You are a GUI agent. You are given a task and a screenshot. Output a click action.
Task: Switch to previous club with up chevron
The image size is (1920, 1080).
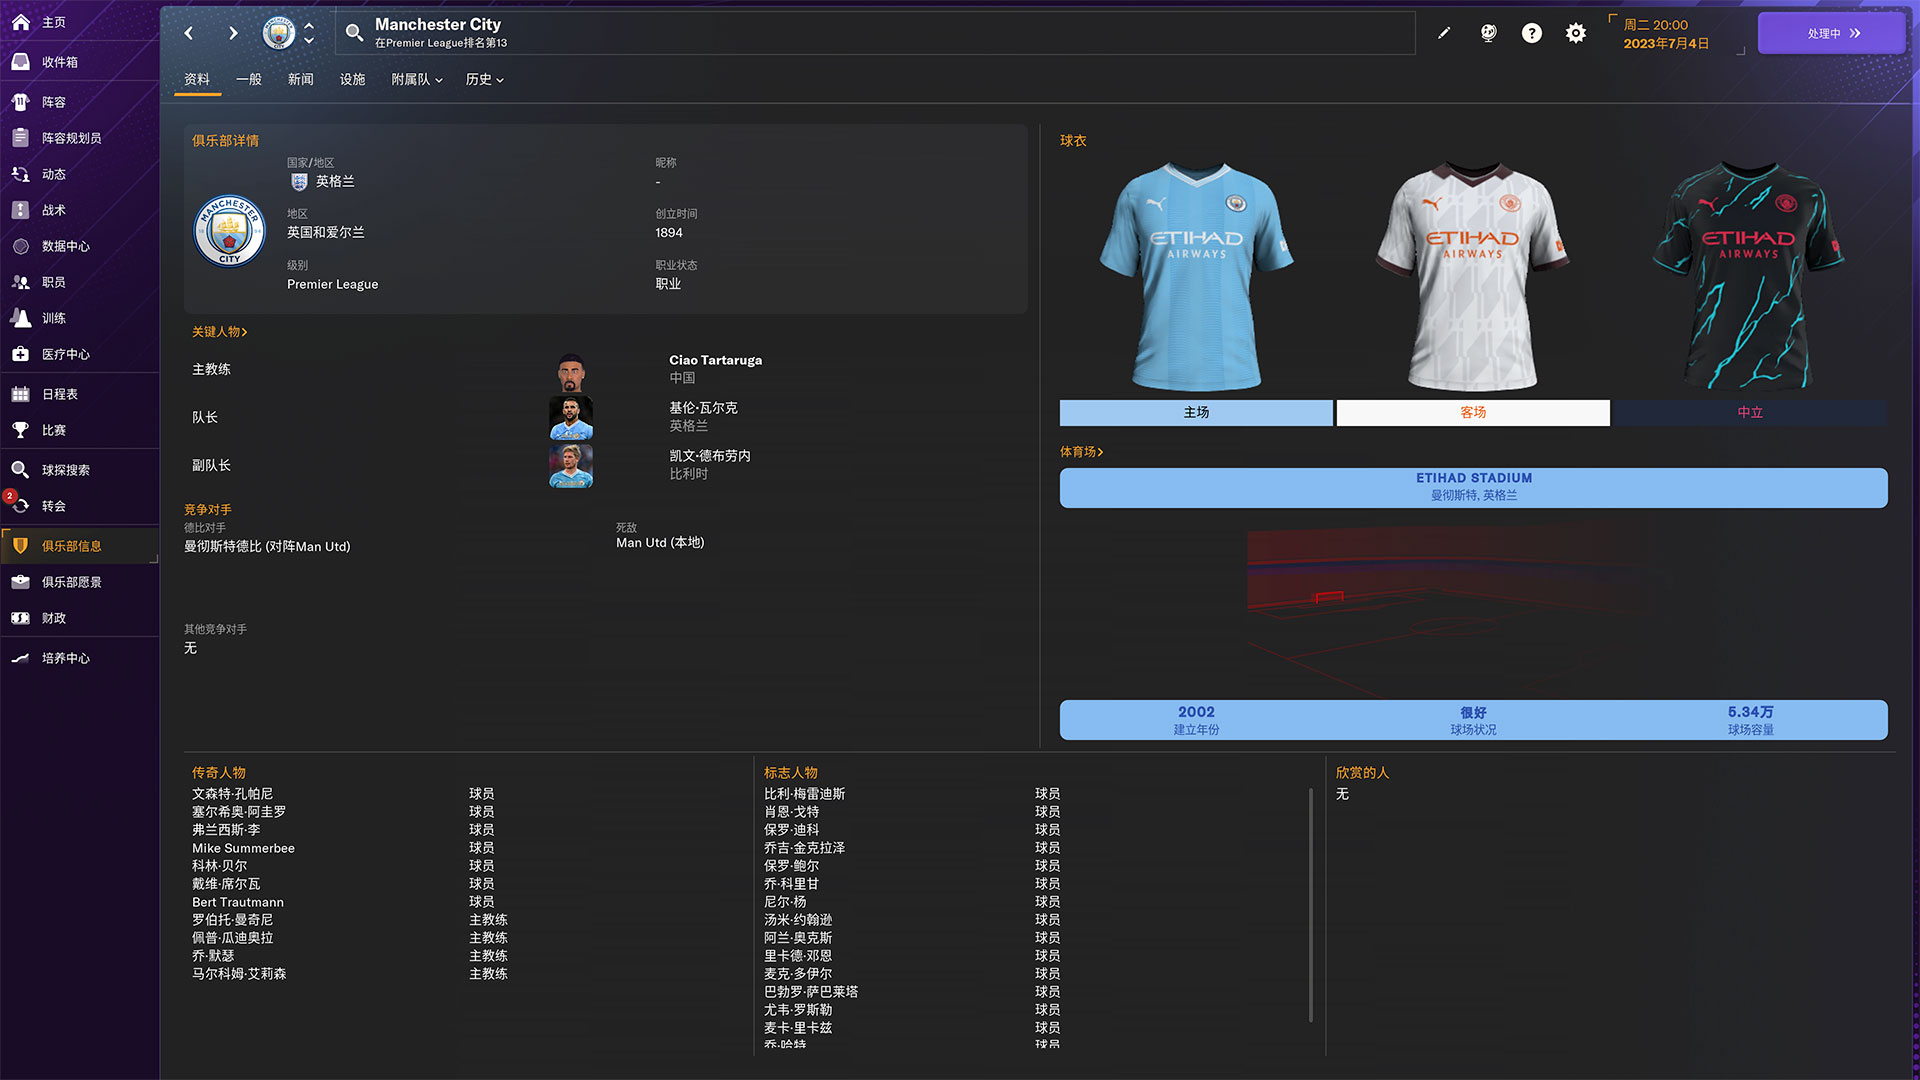click(x=309, y=26)
